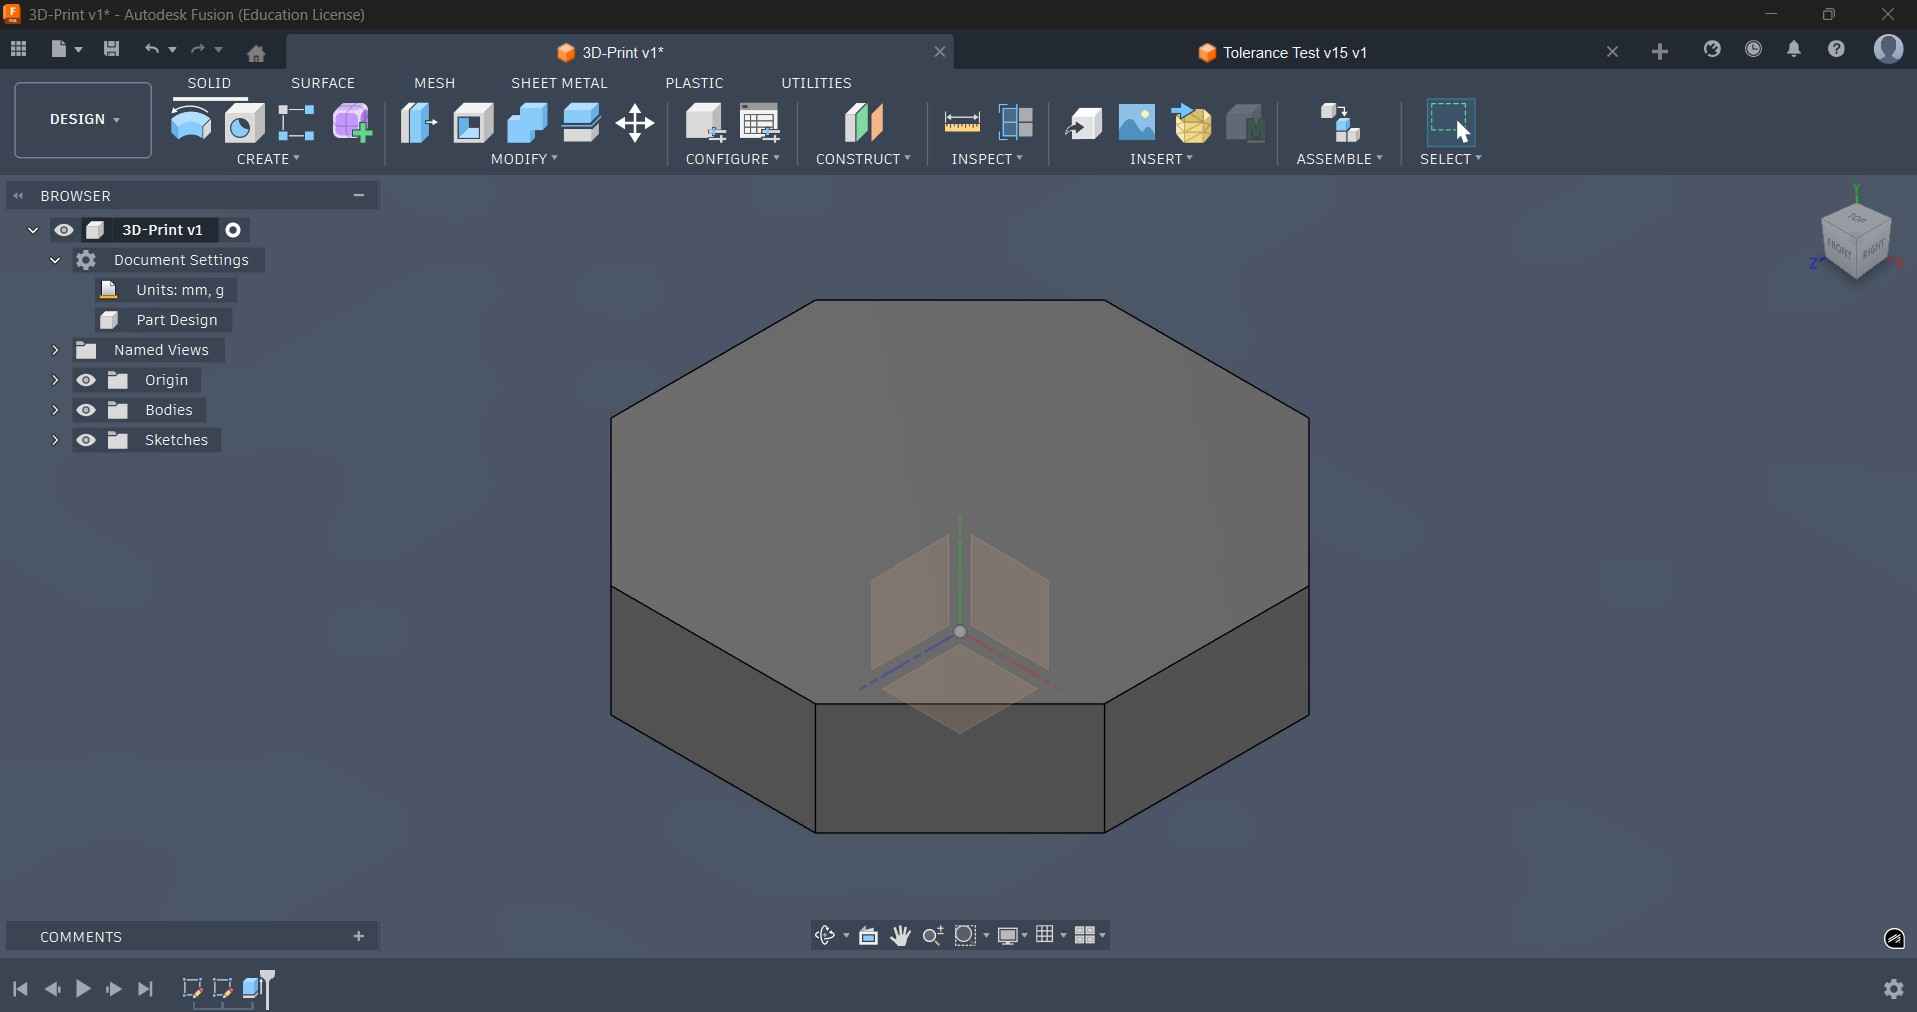This screenshot has width=1917, height=1012.
Task: Click the Zoom tool in navigation bar
Action: click(x=933, y=935)
